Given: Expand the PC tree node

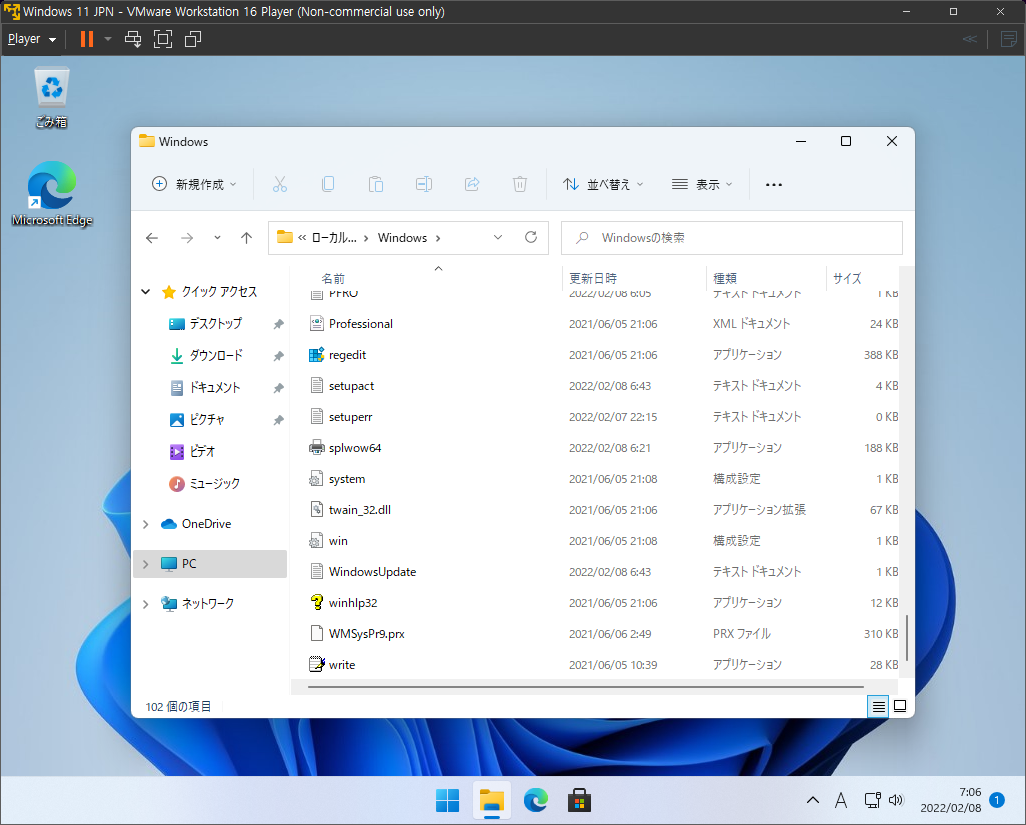Looking at the screenshot, I should (x=145, y=564).
